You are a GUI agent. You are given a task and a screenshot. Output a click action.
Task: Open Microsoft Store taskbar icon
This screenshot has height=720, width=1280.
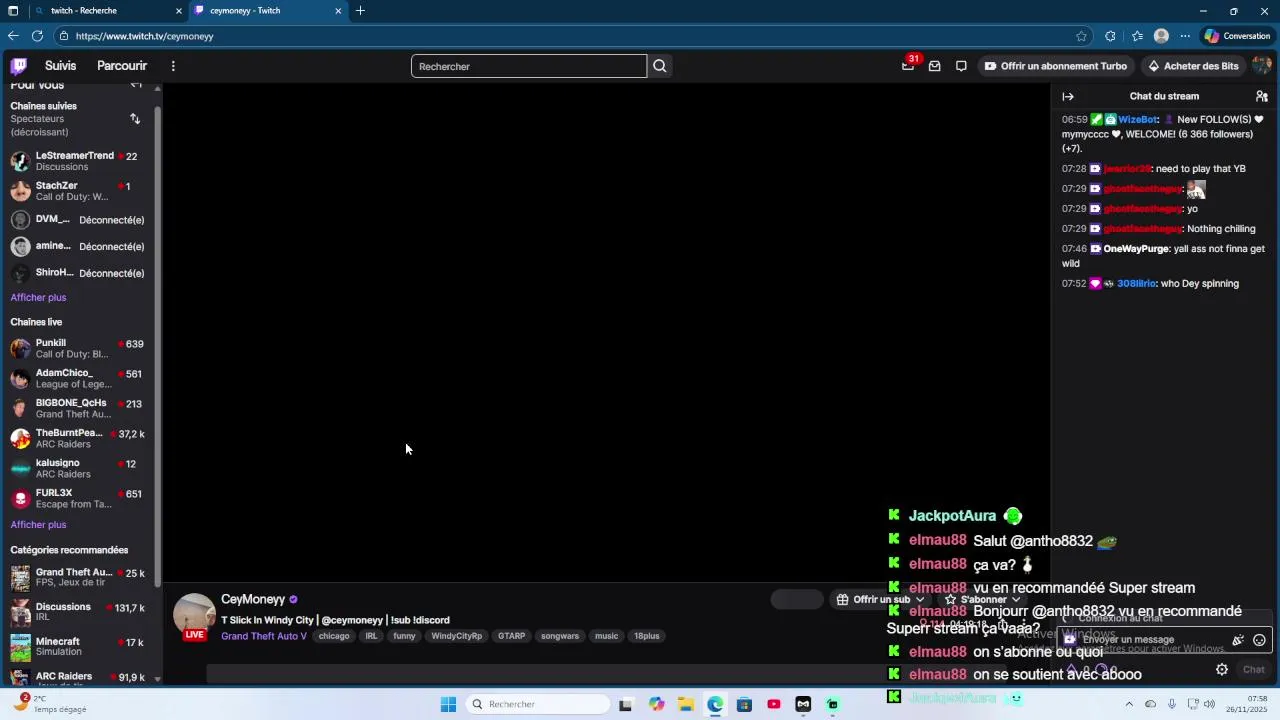pyautogui.click(x=744, y=704)
